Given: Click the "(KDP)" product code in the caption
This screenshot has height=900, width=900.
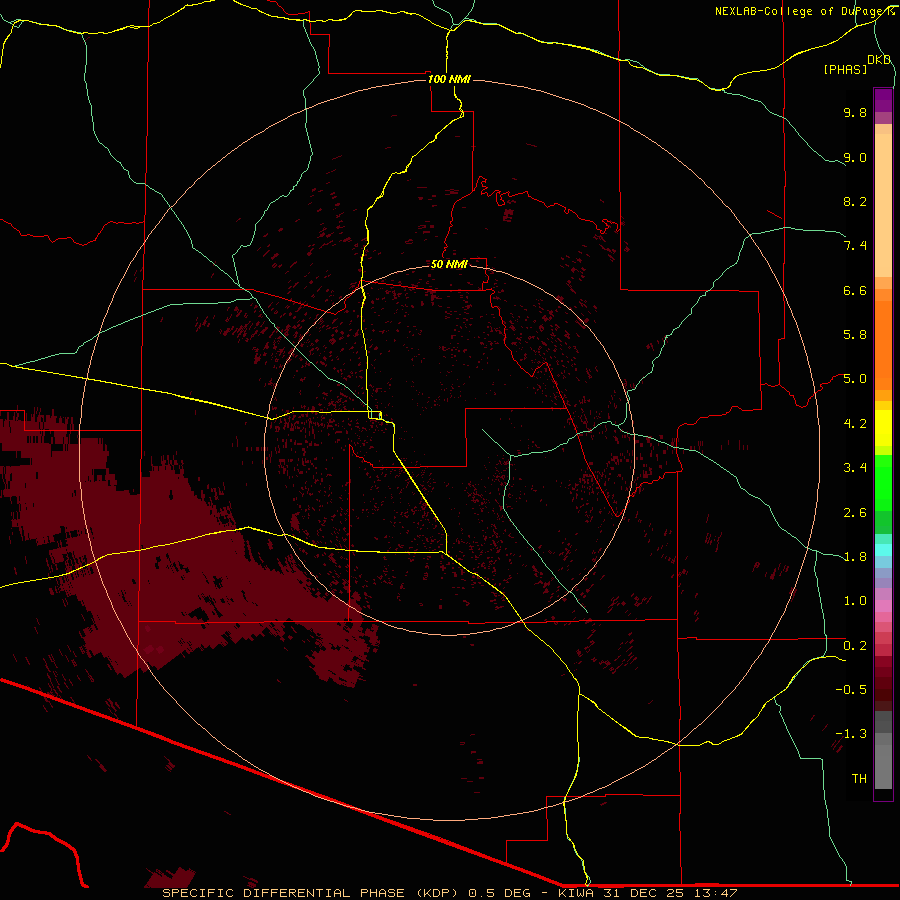Looking at the screenshot, I should (x=439, y=893).
